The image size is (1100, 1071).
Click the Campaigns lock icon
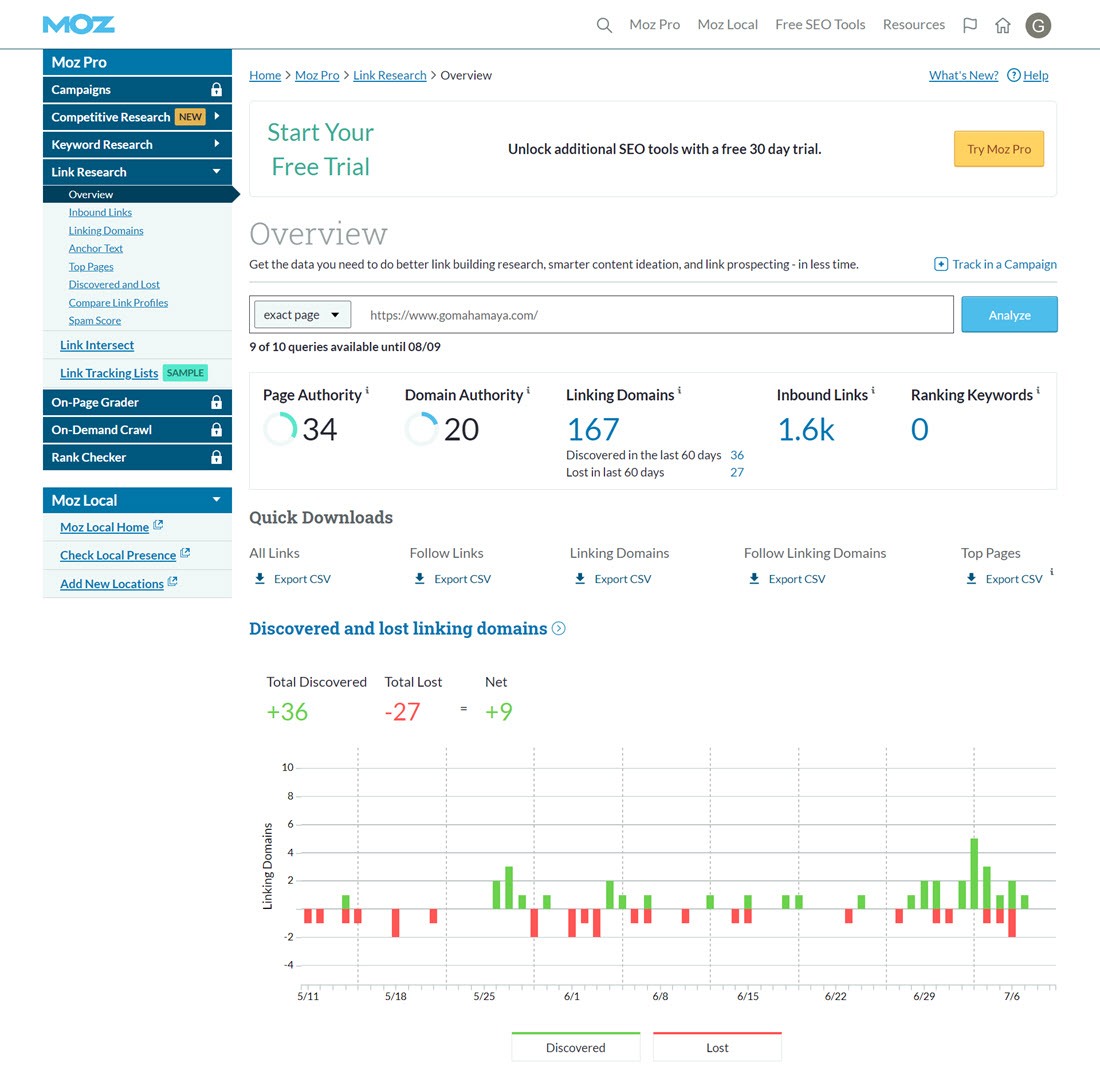[x=216, y=90]
